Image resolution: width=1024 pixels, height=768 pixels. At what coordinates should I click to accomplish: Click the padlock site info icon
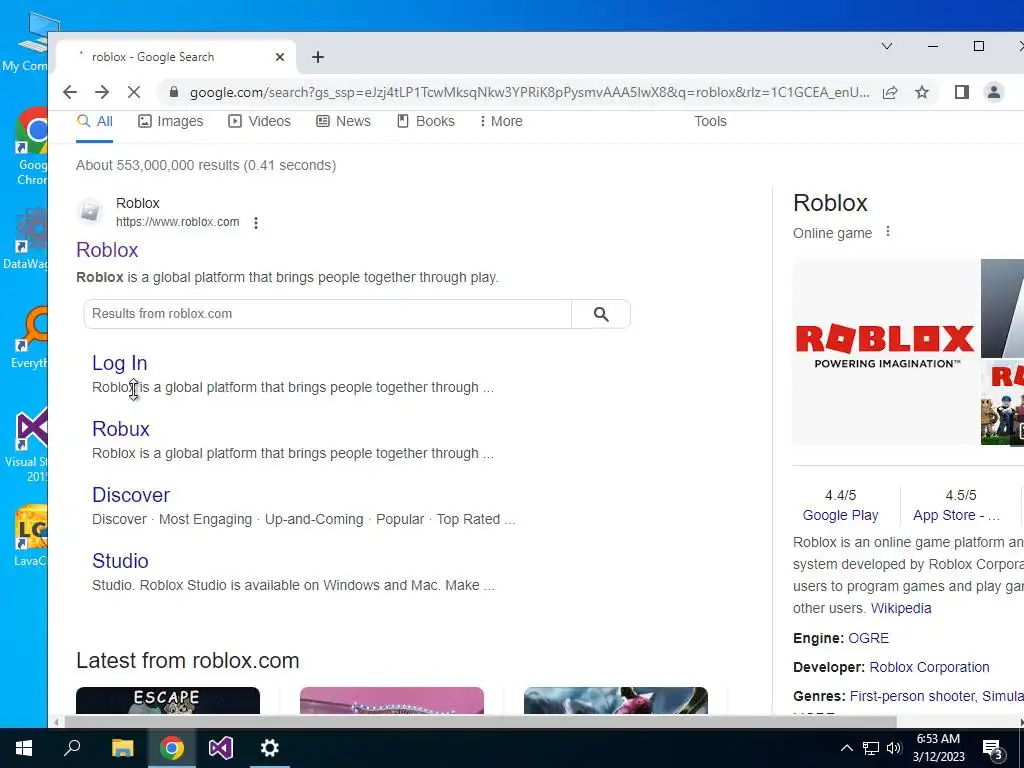click(x=174, y=92)
